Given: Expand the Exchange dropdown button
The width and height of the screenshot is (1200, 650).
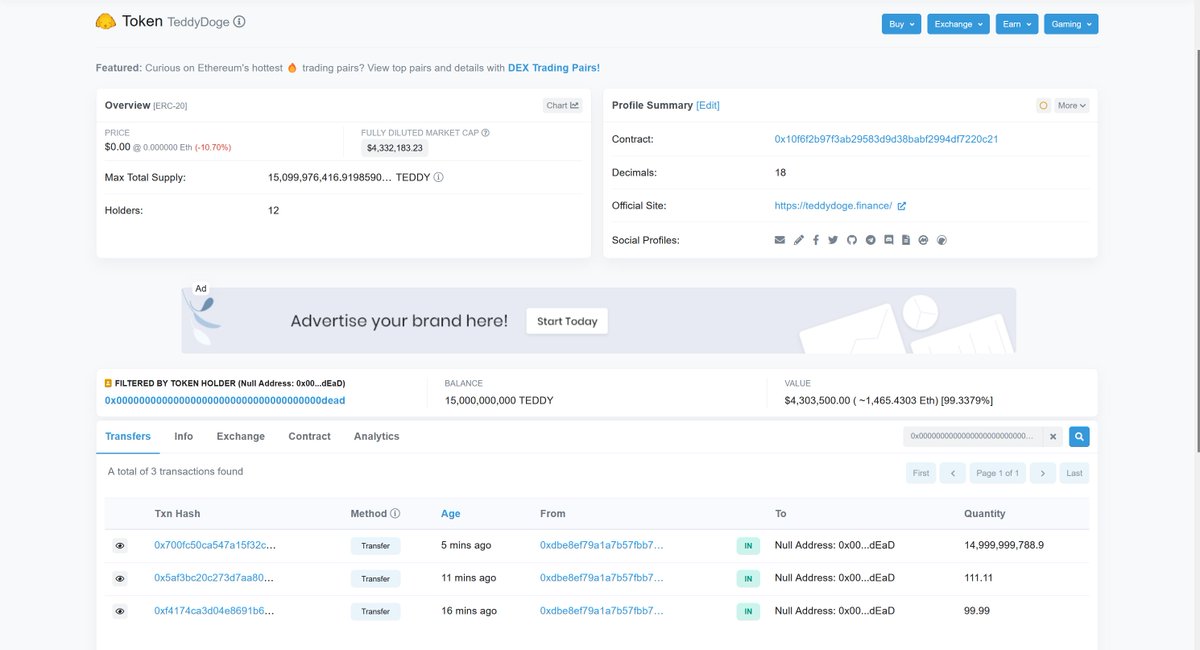Looking at the screenshot, I should pyautogui.click(x=958, y=24).
